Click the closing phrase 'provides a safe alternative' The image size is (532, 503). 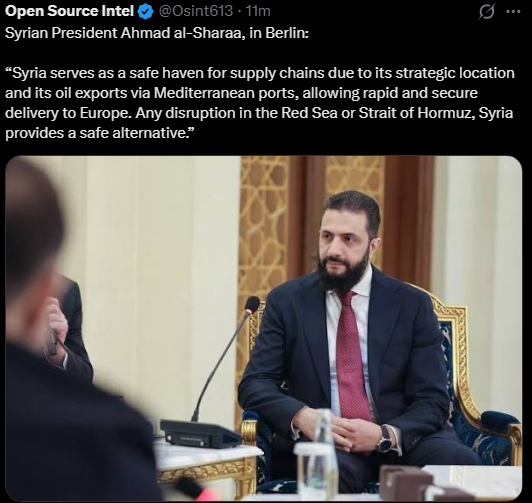coord(96,133)
